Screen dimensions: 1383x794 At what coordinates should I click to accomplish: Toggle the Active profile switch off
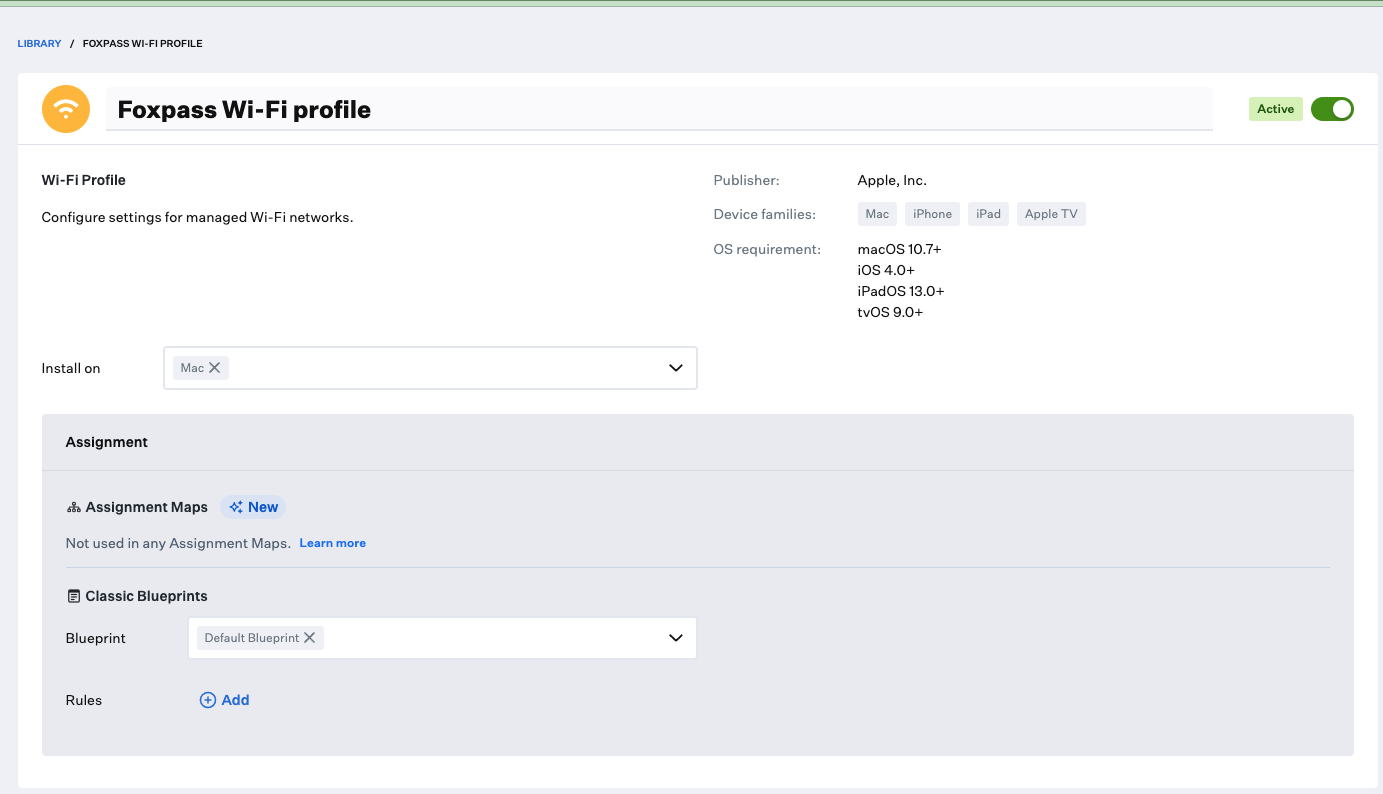click(1332, 109)
